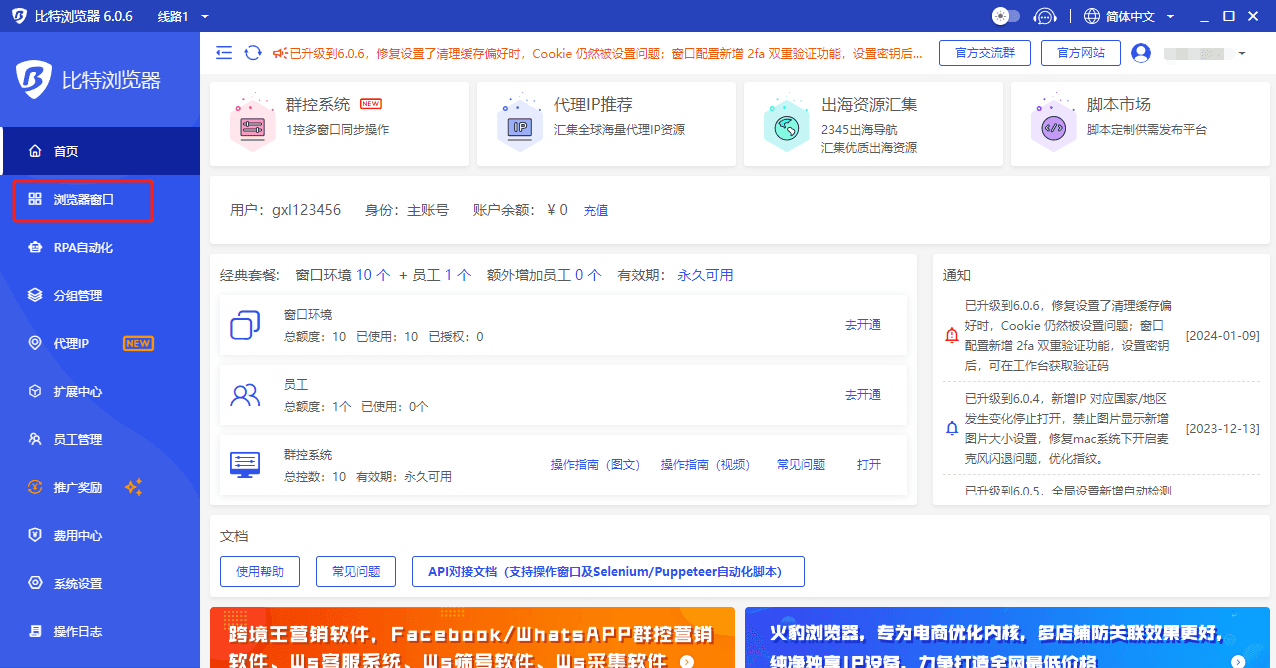Open 员工管理 in sidebar
Viewport: 1276px width, 668px height.
click(x=100, y=439)
